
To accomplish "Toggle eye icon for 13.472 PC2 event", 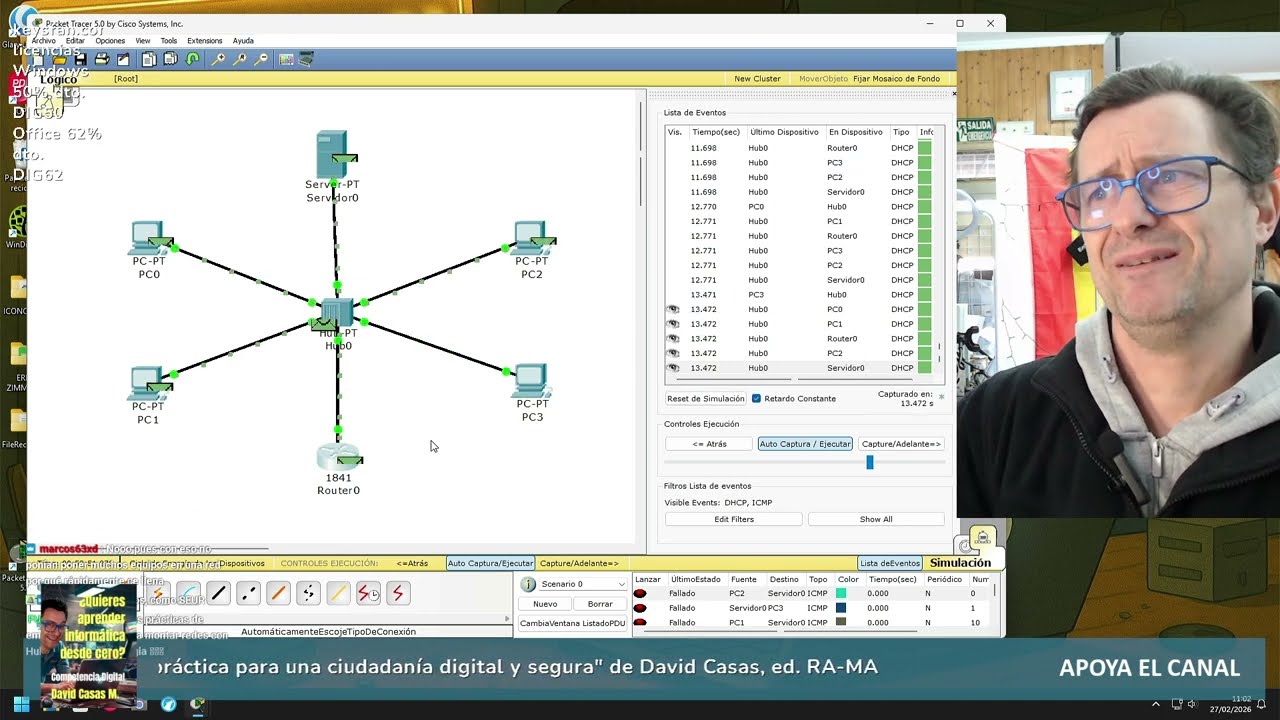I will [673, 353].
